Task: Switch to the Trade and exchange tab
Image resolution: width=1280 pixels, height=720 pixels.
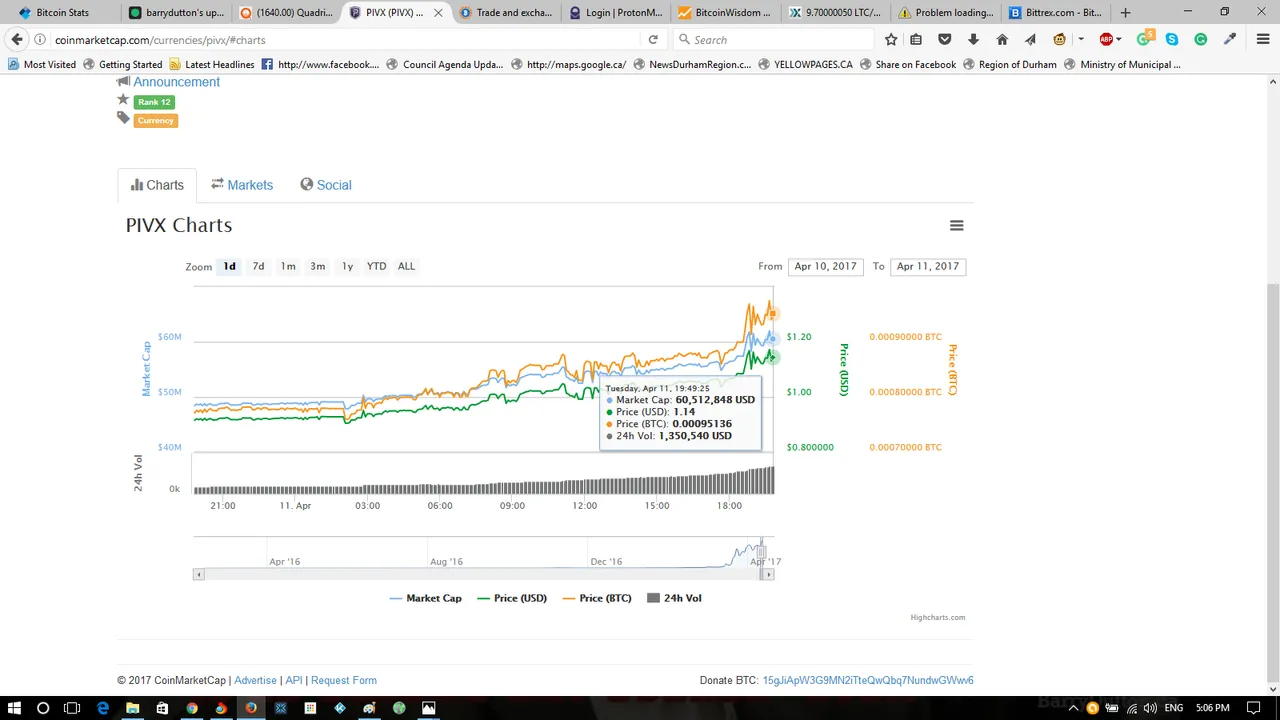Action: click(503, 13)
